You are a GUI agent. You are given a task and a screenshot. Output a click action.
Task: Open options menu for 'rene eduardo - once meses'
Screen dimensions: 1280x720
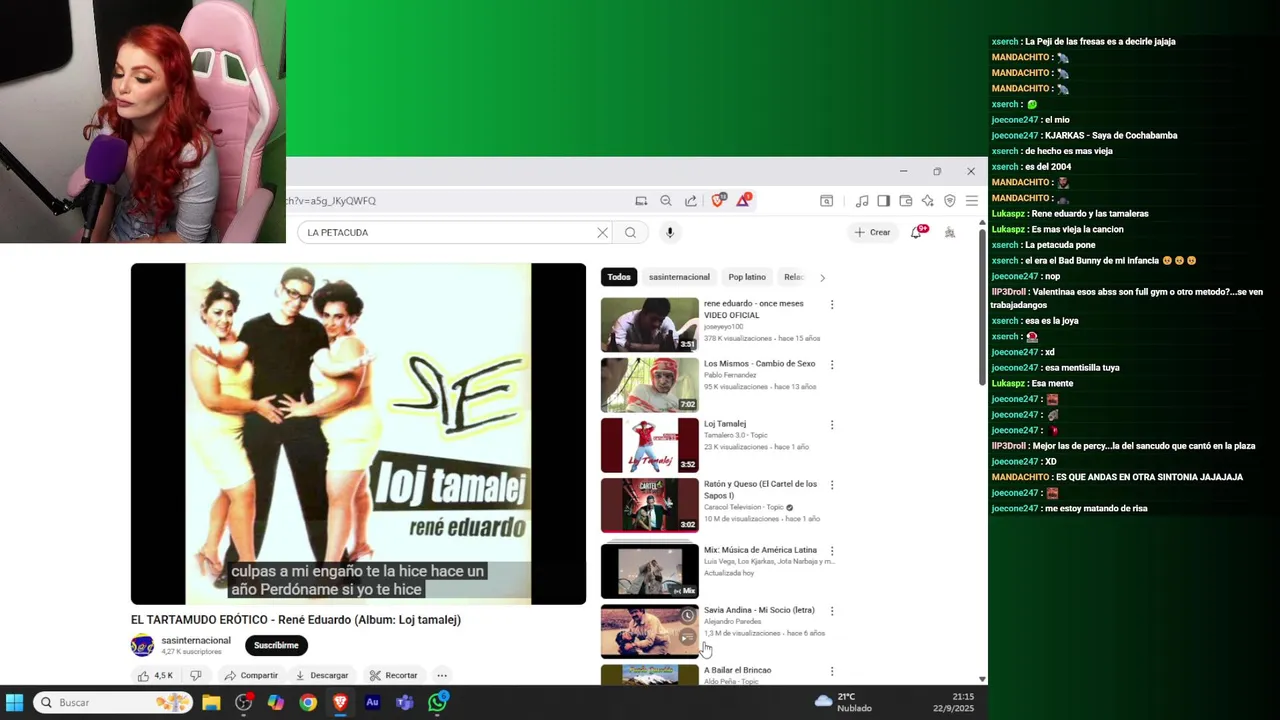(x=832, y=304)
